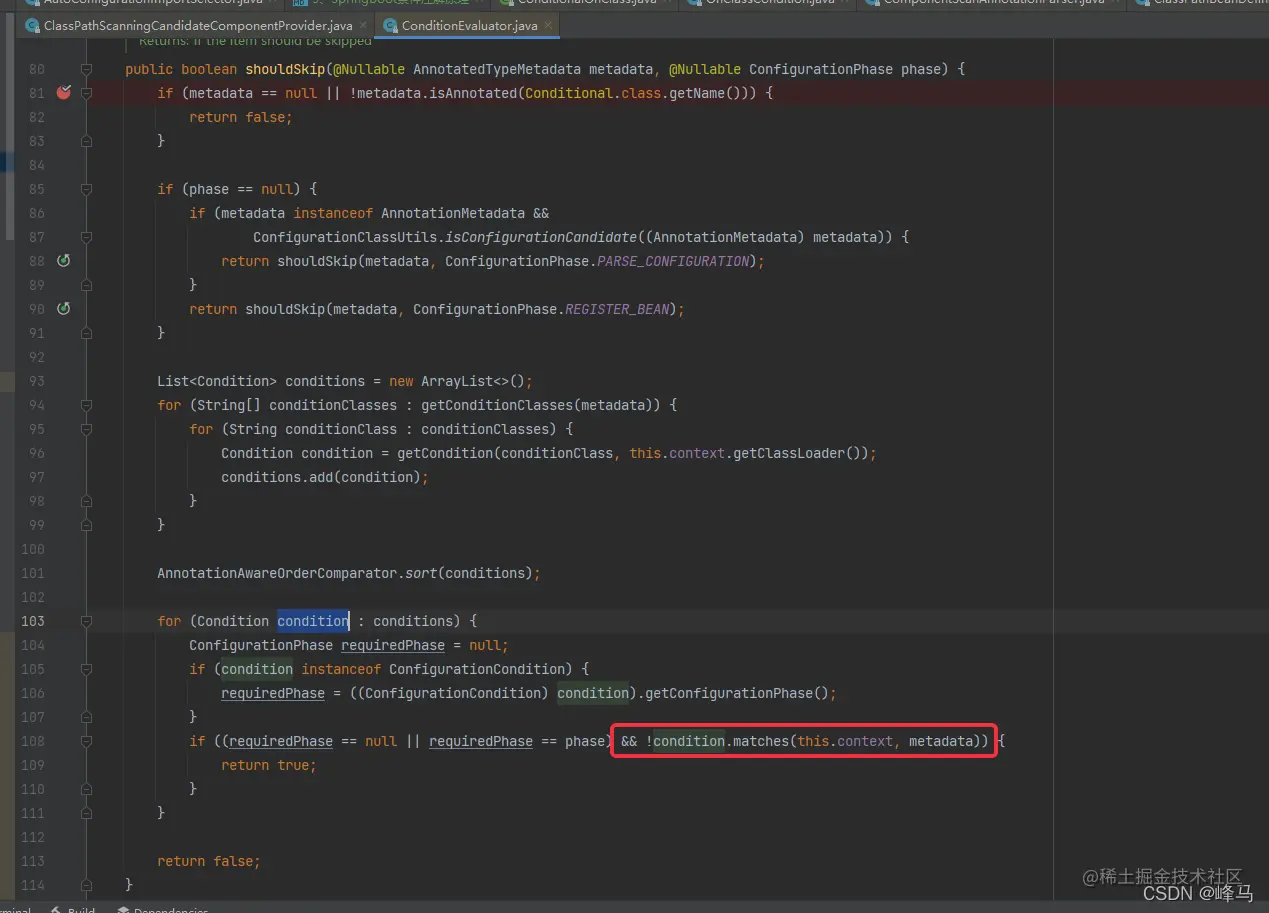Click requiredPhase declaration on line 104
The height and width of the screenshot is (913, 1269).
coord(393,645)
